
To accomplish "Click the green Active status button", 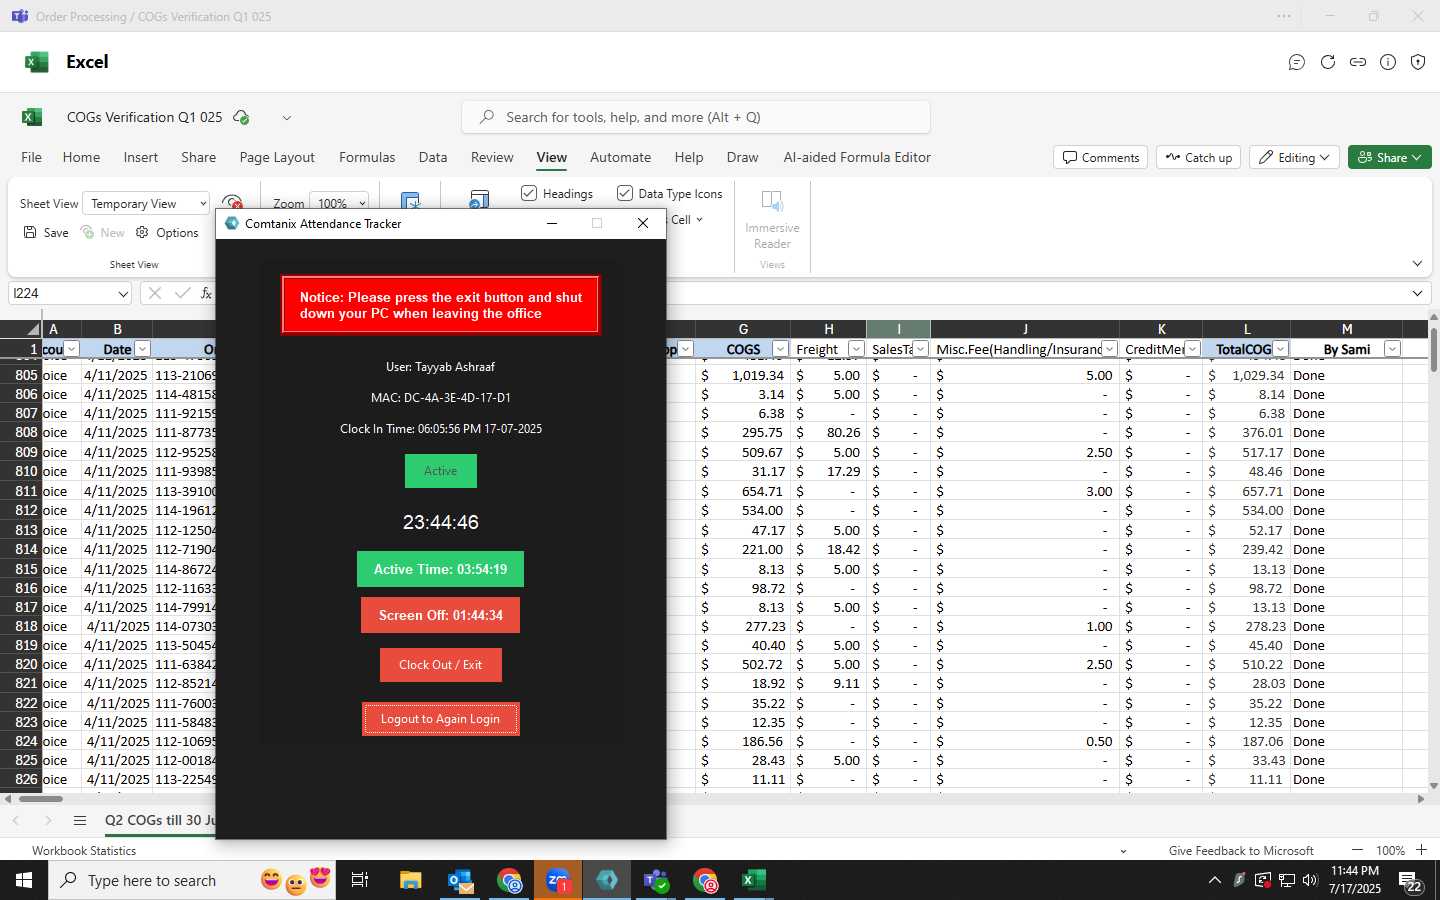I will point(440,471).
